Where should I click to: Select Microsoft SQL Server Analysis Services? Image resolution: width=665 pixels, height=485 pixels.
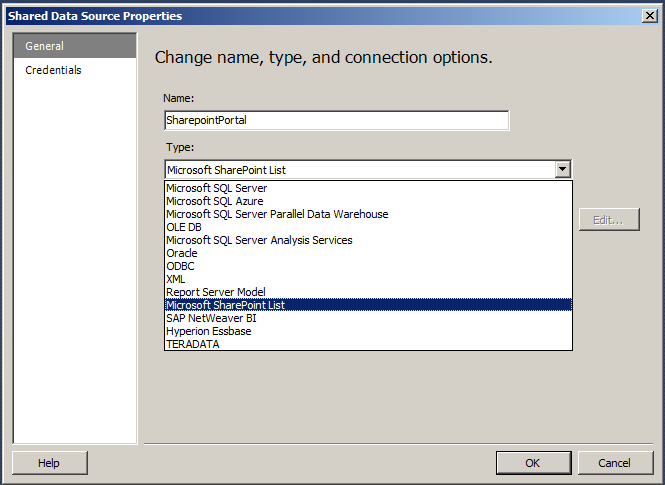point(368,240)
